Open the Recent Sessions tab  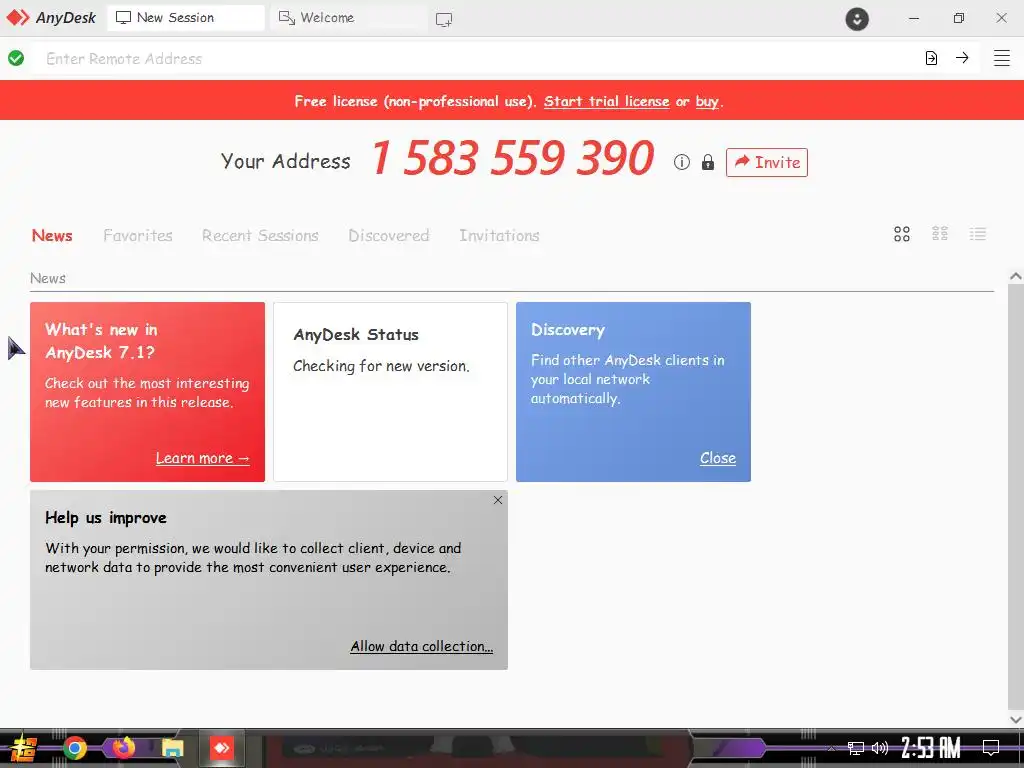260,235
